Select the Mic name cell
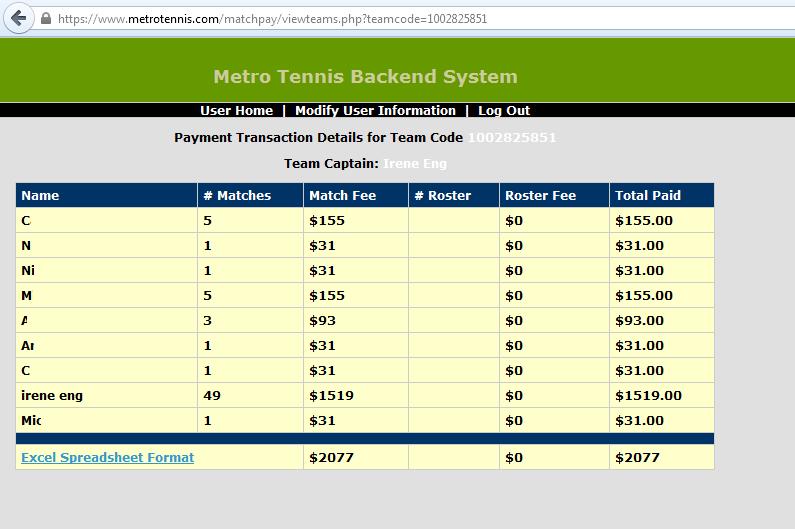Image resolution: width=795 pixels, height=529 pixels. click(x=32, y=420)
